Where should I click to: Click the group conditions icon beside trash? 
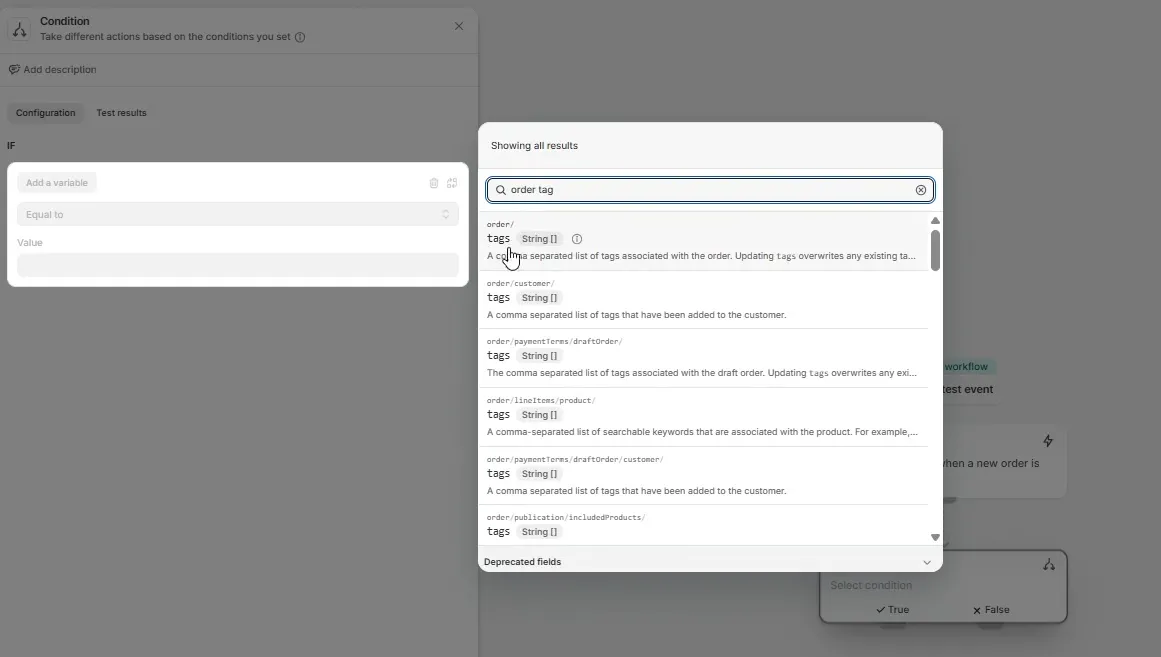(x=452, y=183)
